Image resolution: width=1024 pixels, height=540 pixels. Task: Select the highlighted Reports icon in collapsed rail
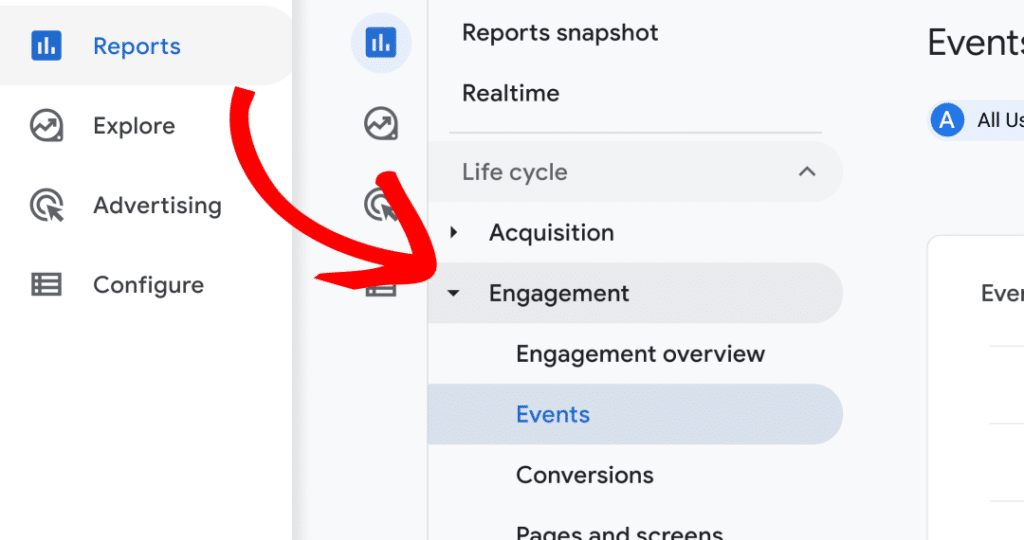point(380,43)
